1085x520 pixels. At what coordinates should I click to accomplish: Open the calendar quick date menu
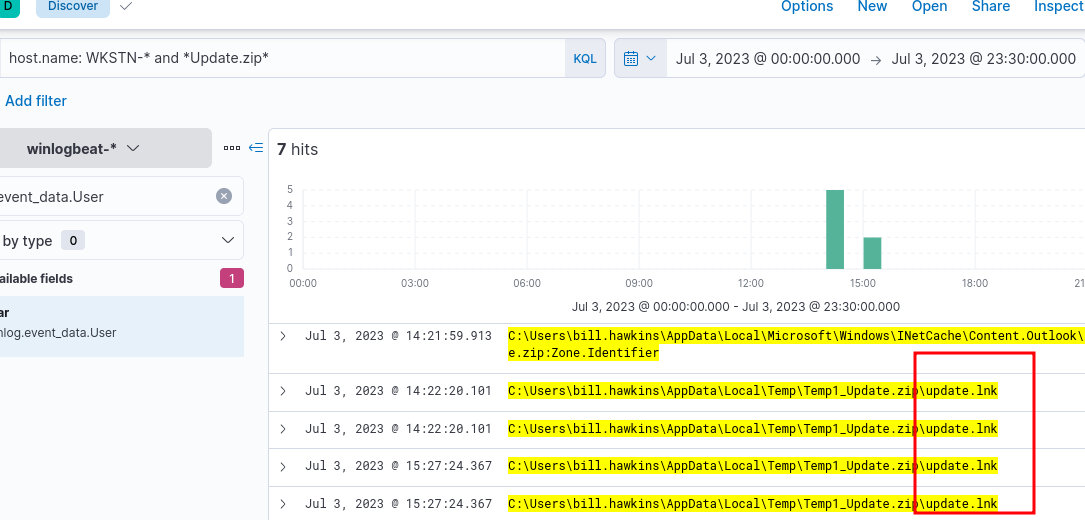point(640,58)
